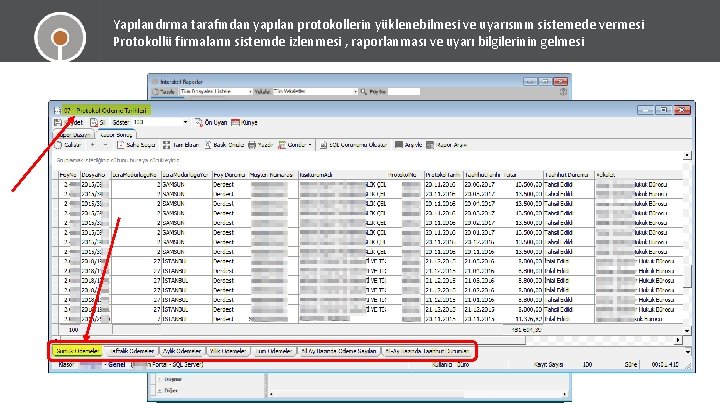Click the Tutar column header

click(523, 175)
